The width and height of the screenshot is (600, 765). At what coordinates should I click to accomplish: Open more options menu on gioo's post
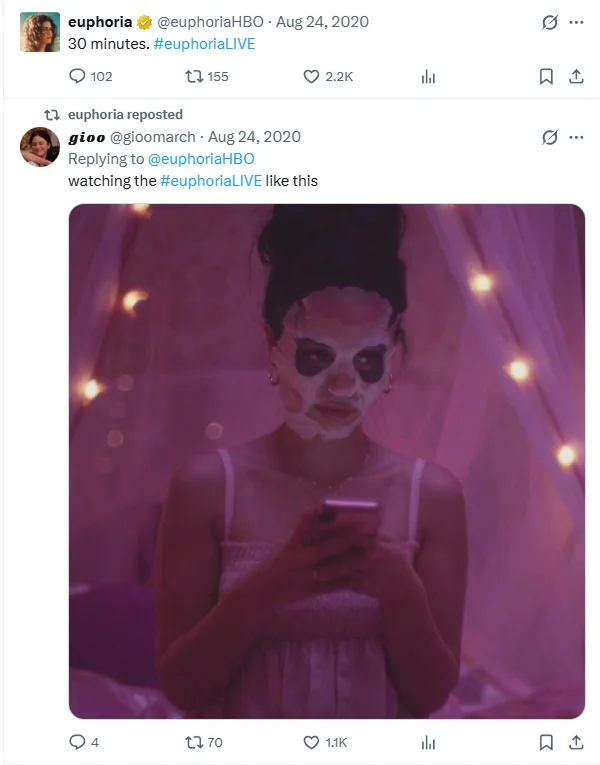click(576, 136)
